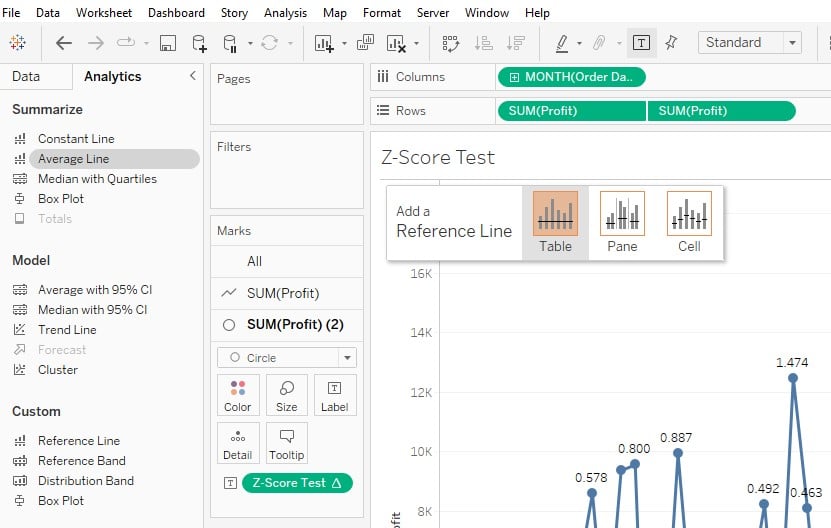Select Average with 95% CI
This screenshot has width=831, height=528.
coord(95,290)
